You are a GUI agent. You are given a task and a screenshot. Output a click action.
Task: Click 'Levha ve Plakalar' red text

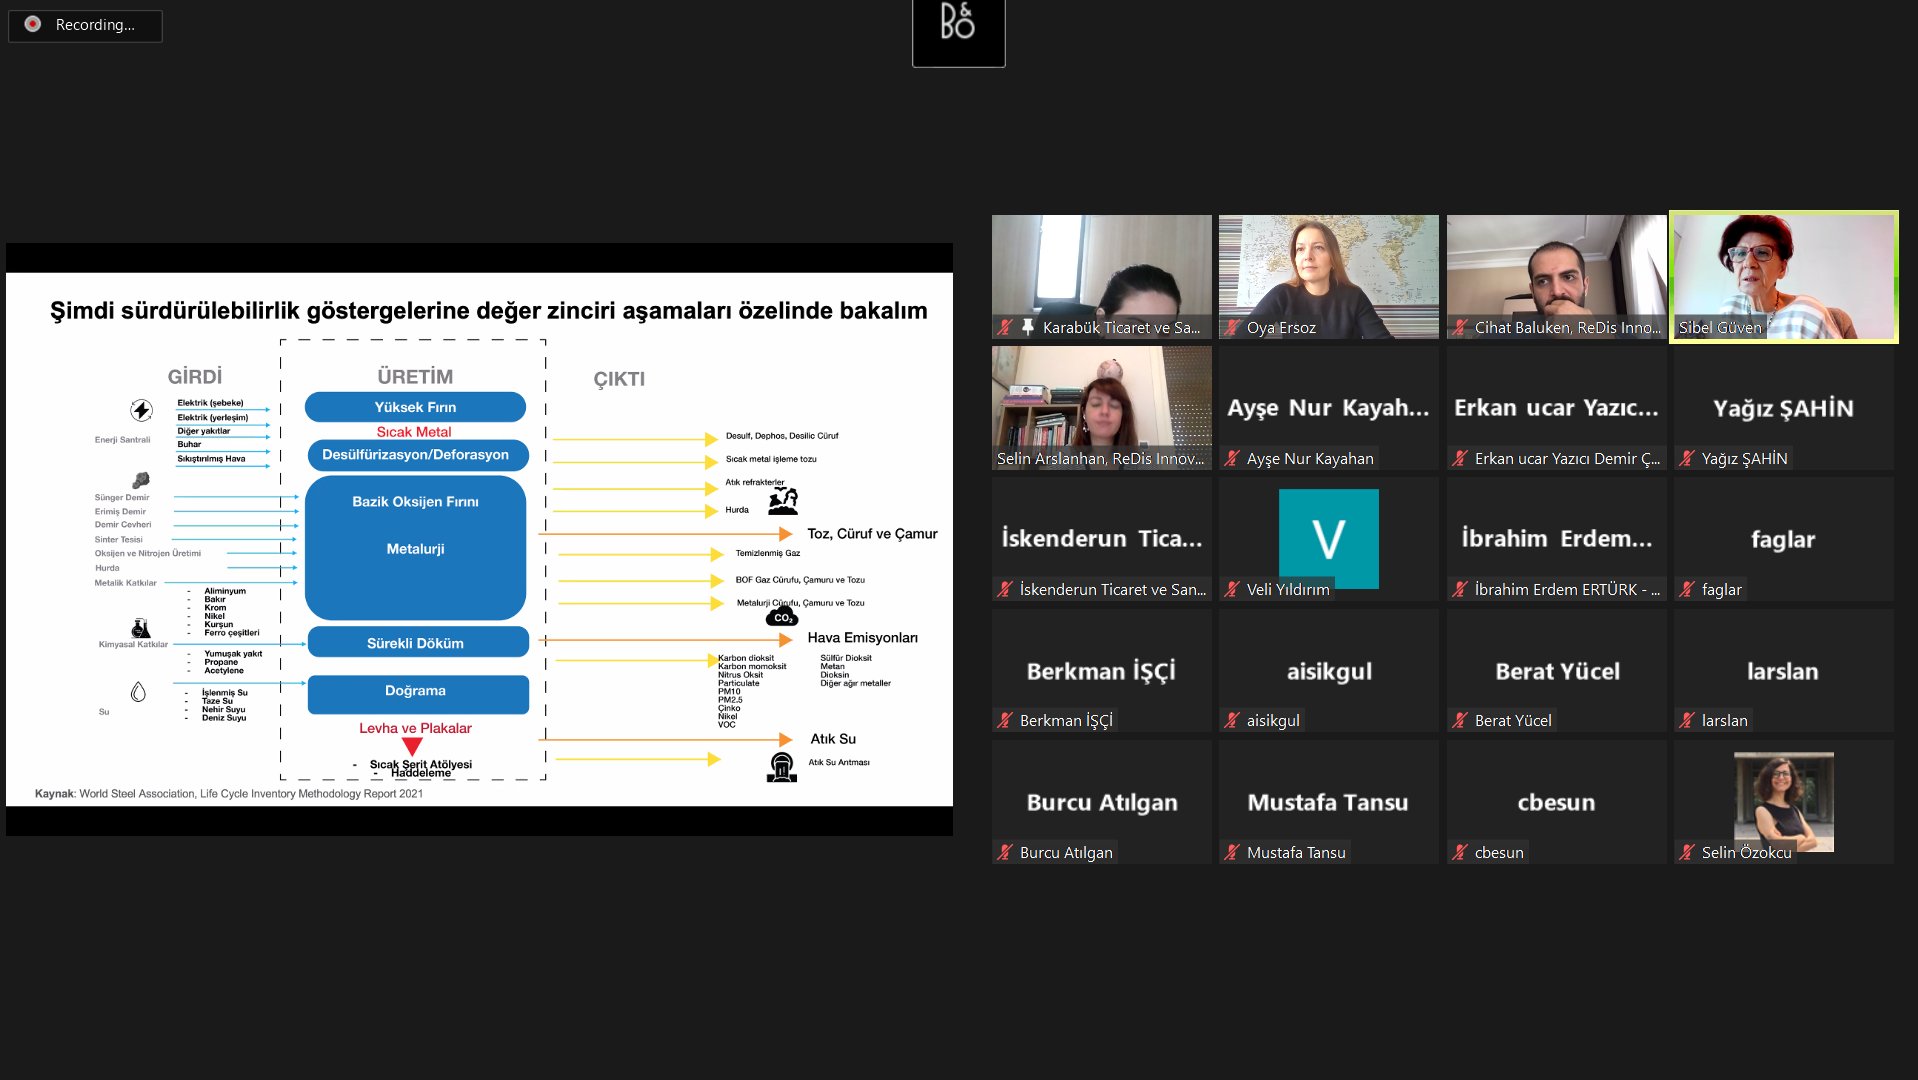point(415,728)
